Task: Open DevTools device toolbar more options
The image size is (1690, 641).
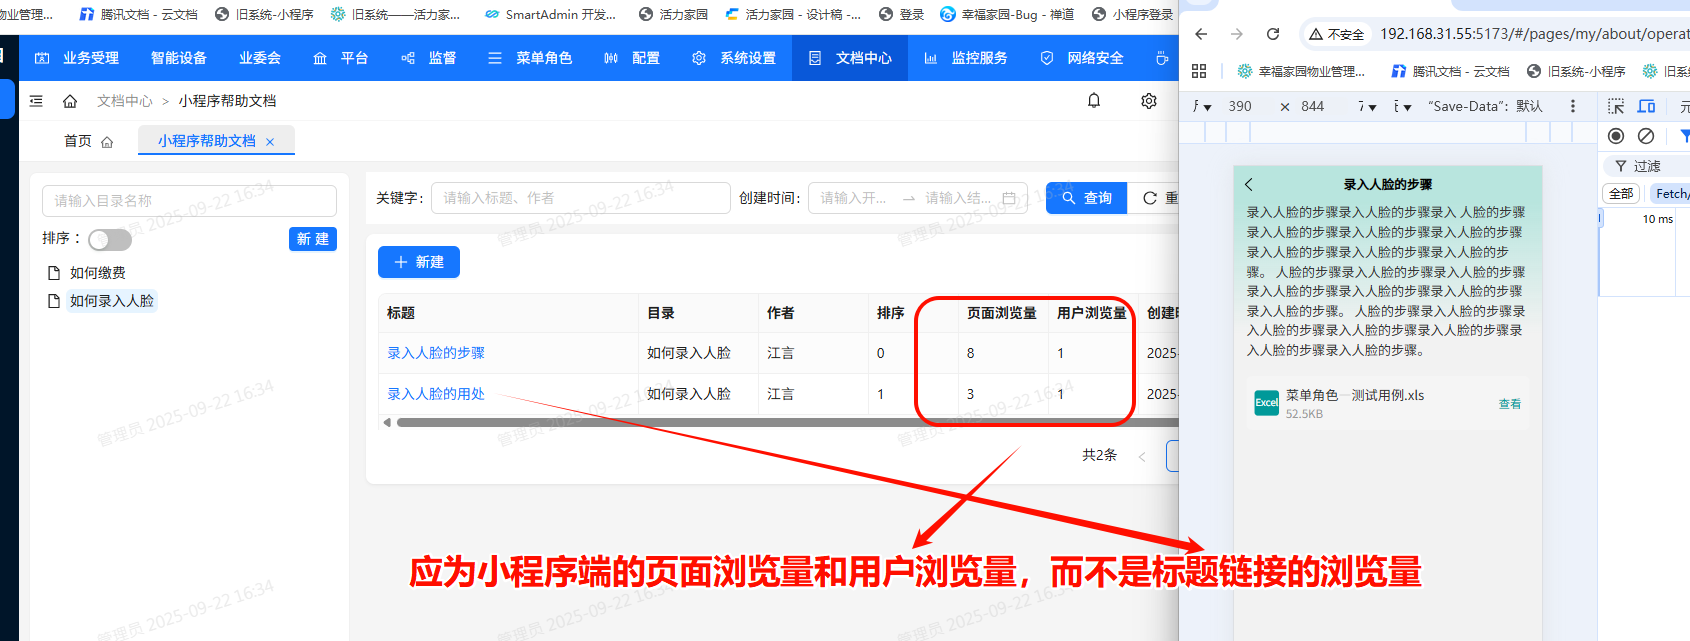Action: [x=1573, y=106]
